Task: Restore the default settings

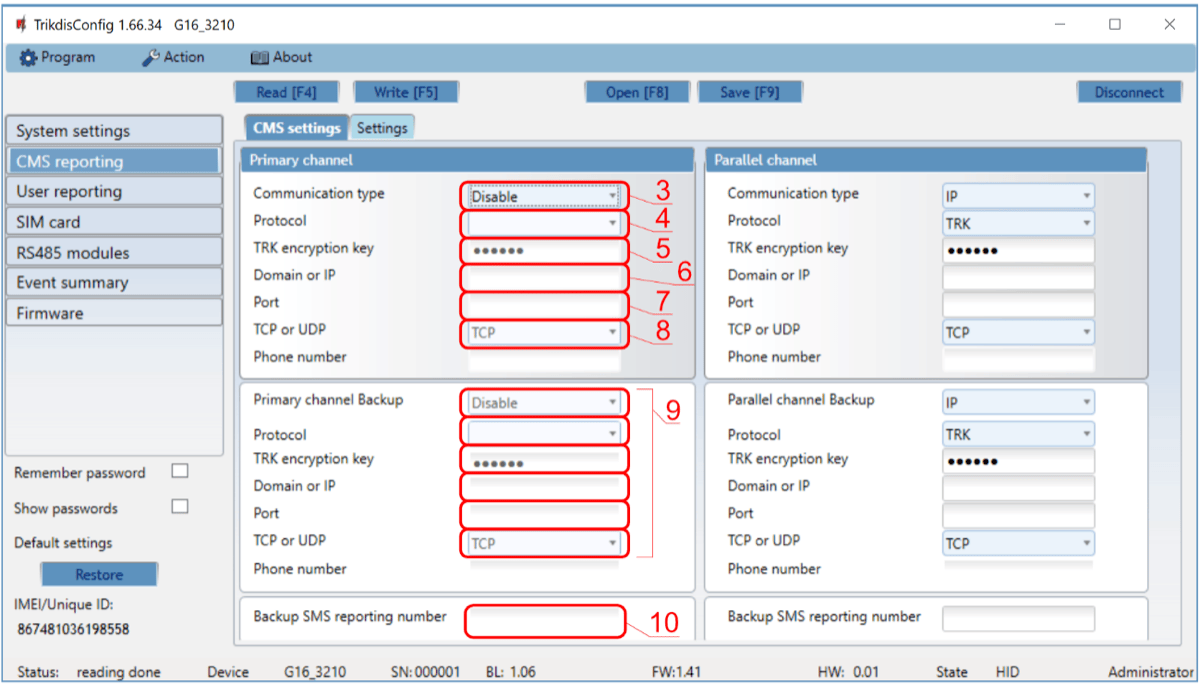Action: tap(99, 575)
